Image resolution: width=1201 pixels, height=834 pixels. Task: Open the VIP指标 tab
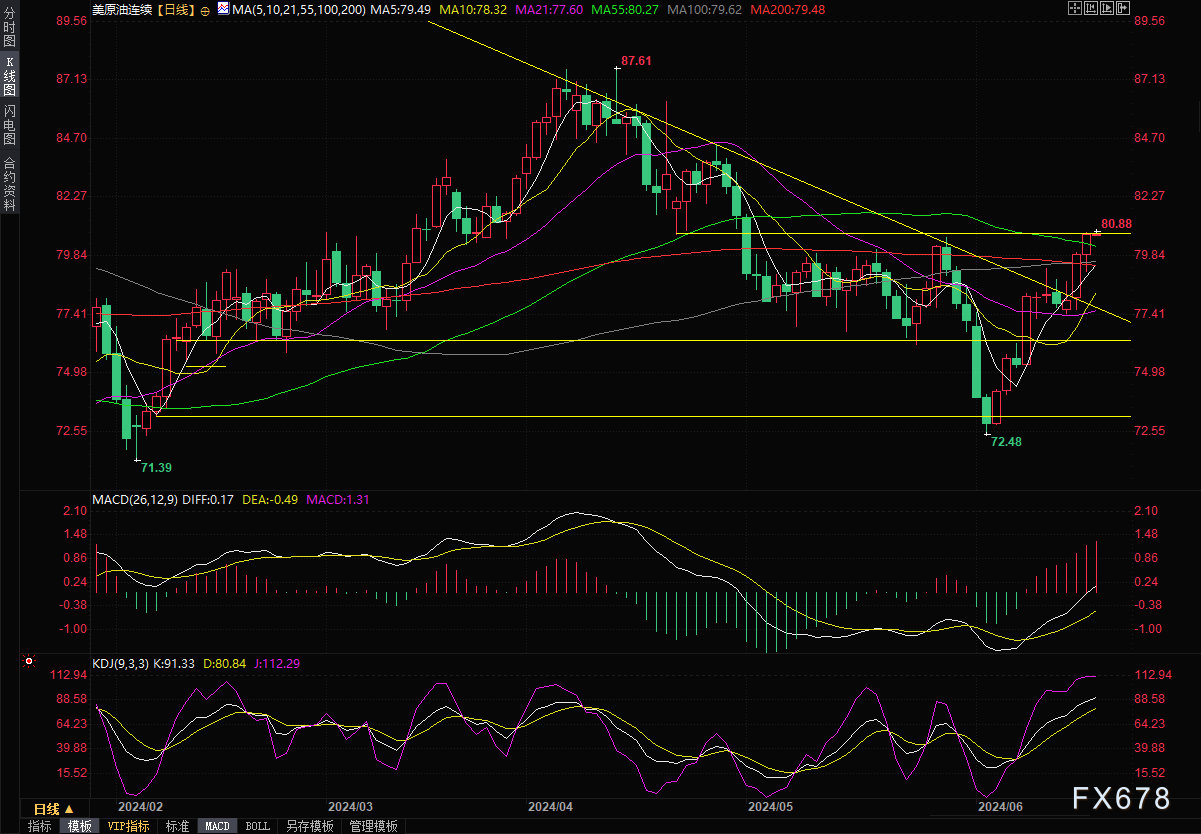(128, 826)
